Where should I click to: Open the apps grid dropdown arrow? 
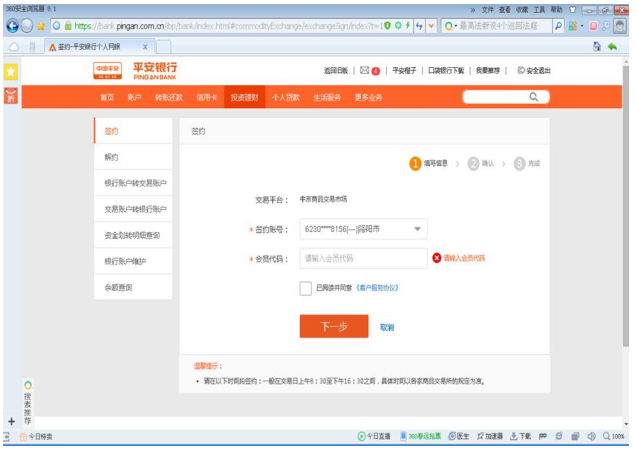[582, 26]
